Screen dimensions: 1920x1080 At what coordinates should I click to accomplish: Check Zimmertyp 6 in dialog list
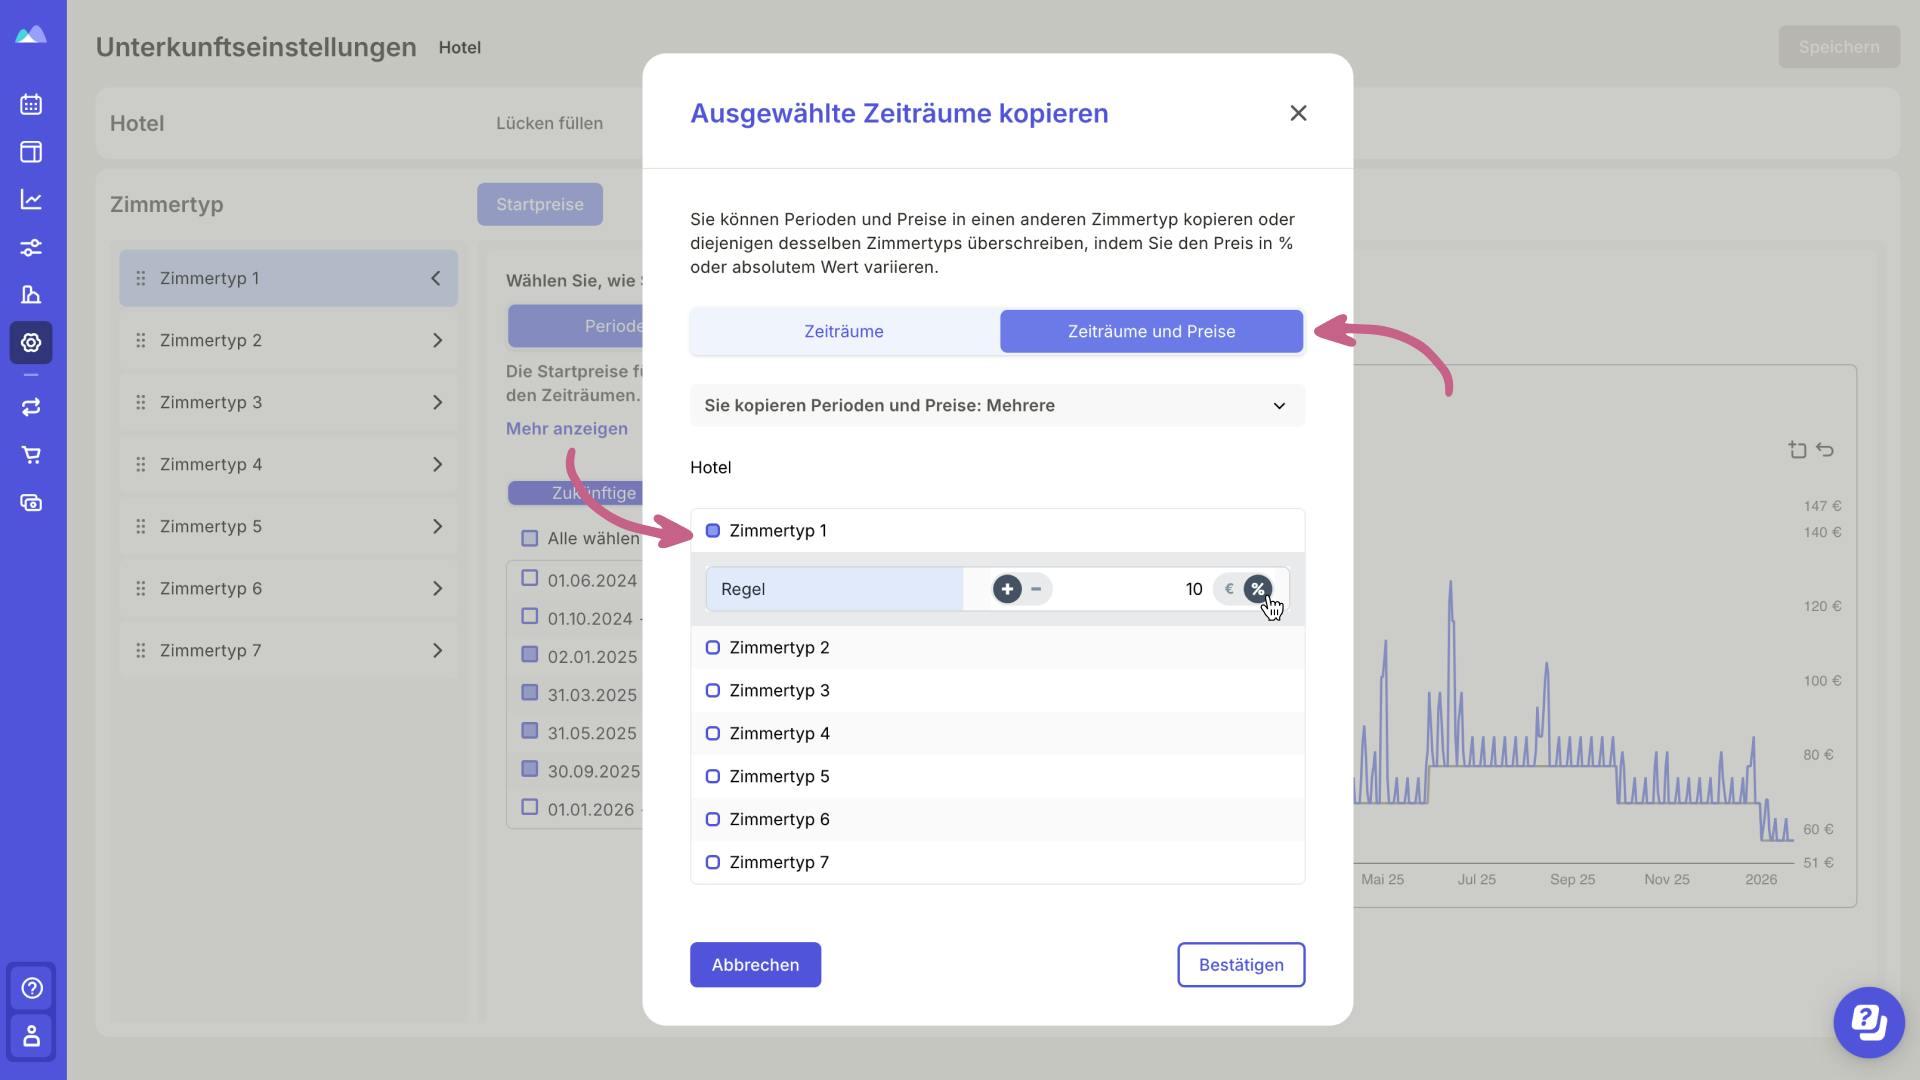click(713, 820)
